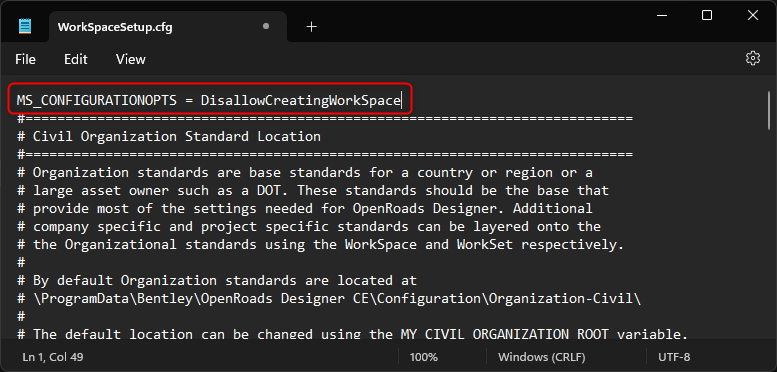Open the File menu
777x372 pixels.
(25, 59)
